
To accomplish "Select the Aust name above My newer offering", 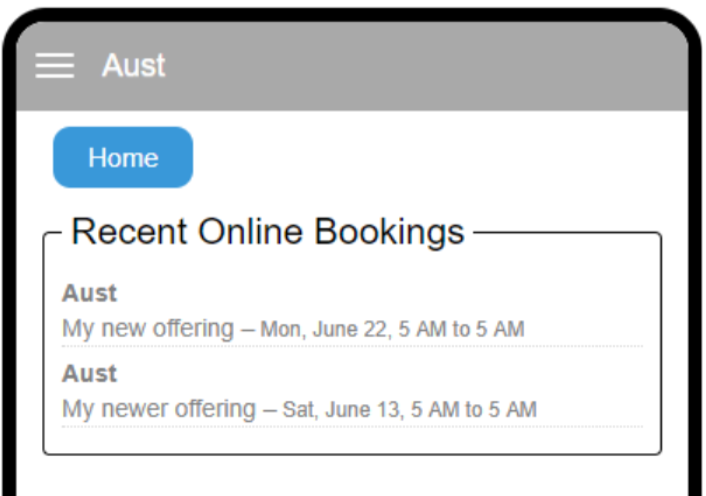I will pyautogui.click(x=89, y=373).
